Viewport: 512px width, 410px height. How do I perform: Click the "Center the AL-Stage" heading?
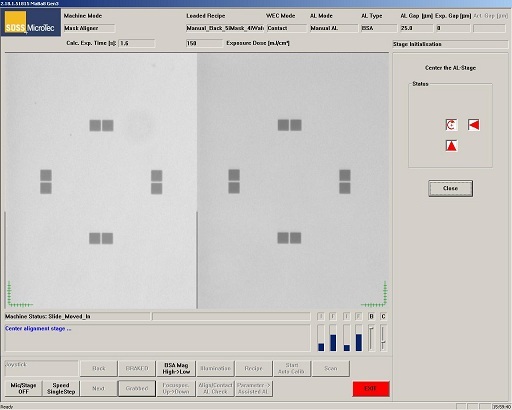point(450,68)
